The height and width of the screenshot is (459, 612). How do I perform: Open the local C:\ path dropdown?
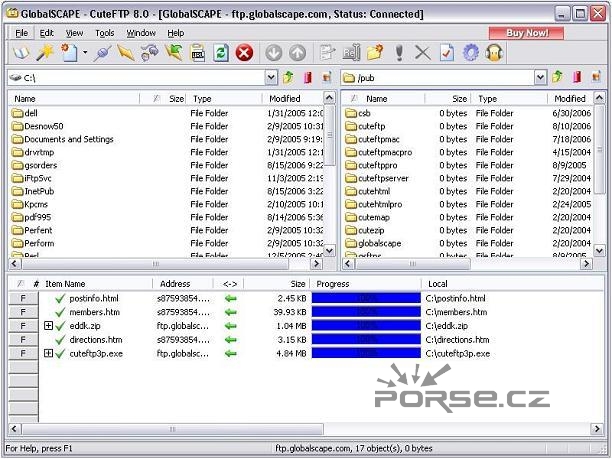click(x=271, y=78)
